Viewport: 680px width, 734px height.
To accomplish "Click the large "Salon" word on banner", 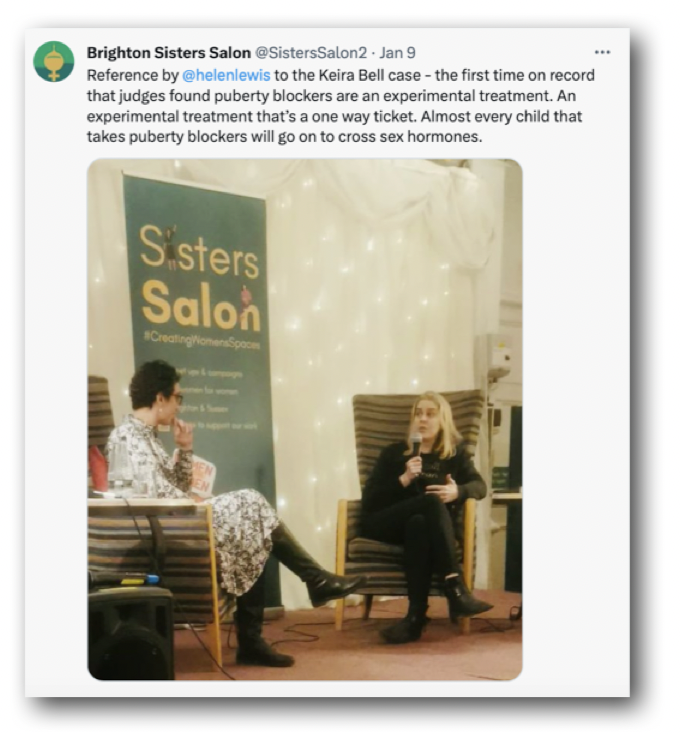I will tap(201, 305).
